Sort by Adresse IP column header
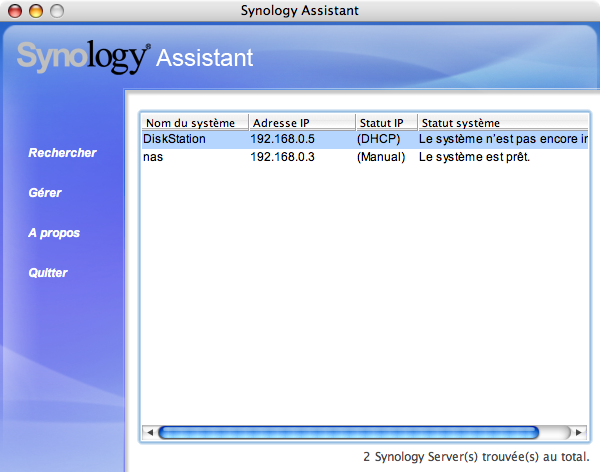600x472 pixels. pyautogui.click(x=302, y=123)
